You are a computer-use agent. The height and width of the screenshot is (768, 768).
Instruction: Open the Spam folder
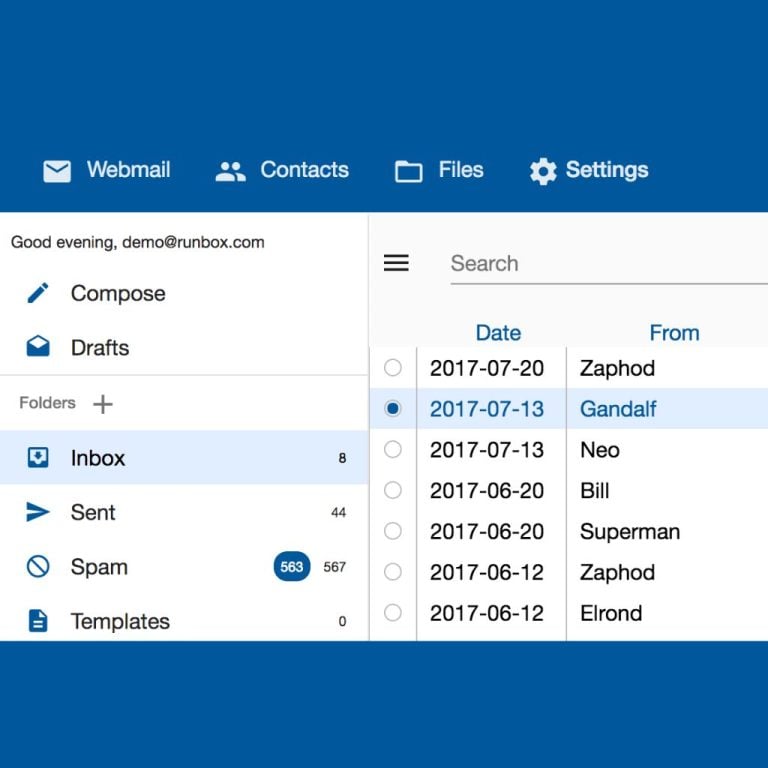tap(184, 566)
